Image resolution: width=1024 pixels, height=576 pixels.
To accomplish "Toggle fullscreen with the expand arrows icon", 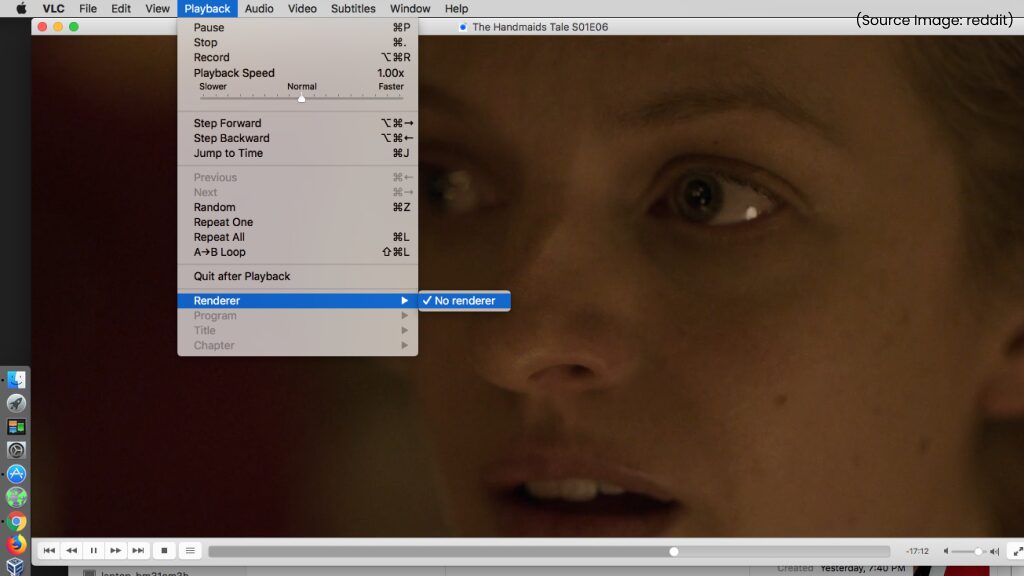I will coord(1015,551).
